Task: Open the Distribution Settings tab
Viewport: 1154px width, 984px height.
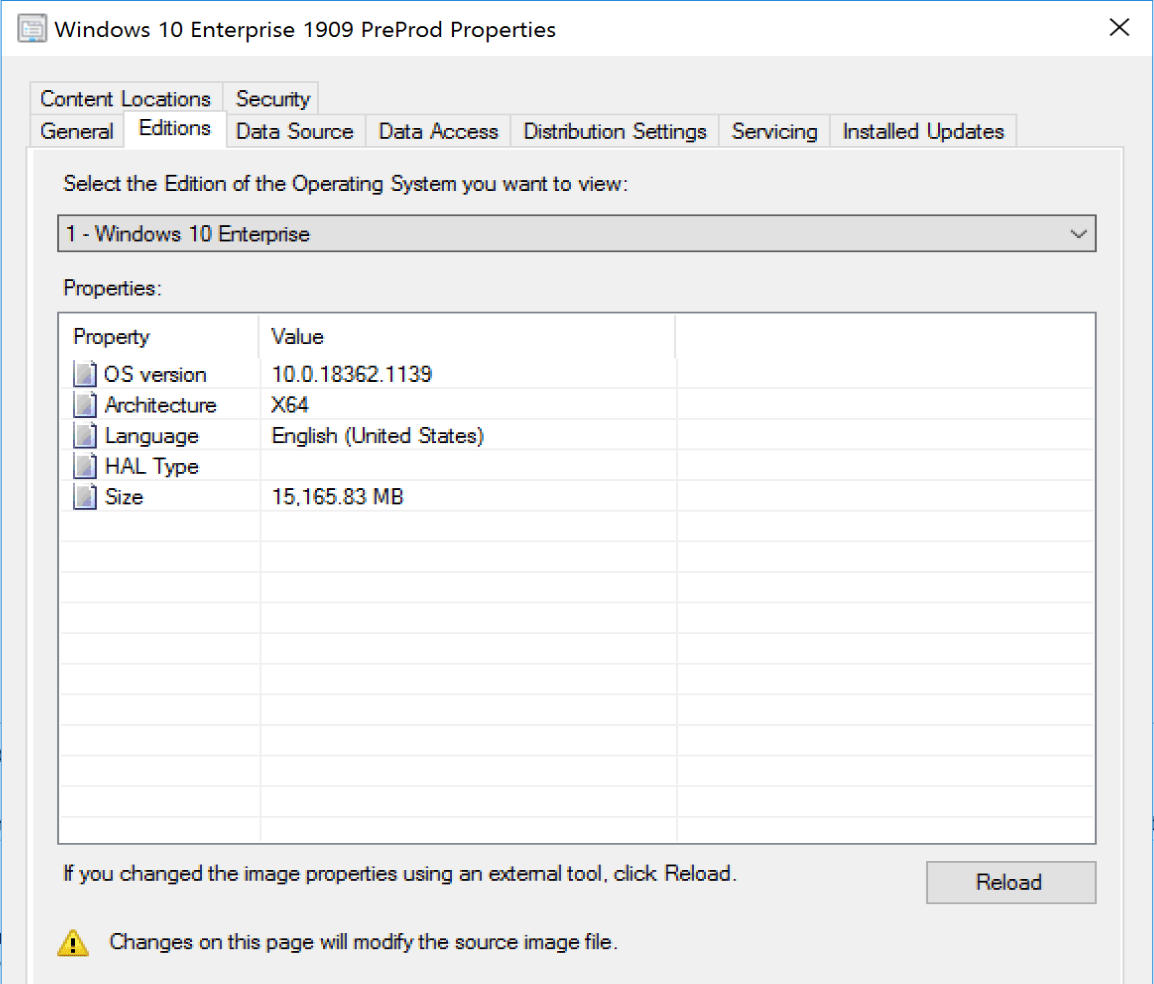Action: [x=614, y=131]
